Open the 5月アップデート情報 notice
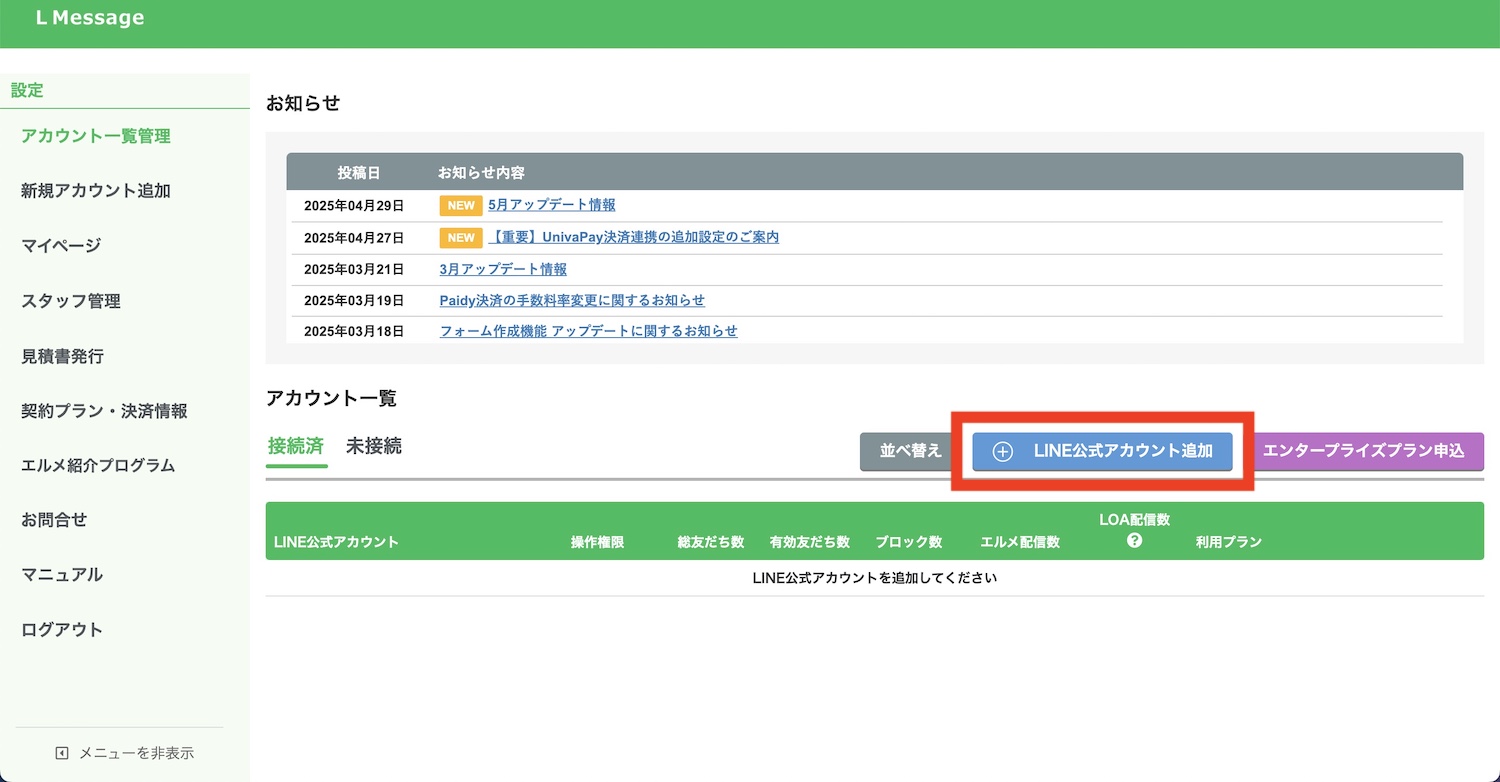Screen dimensions: 1500x782 pyautogui.click(x=552, y=205)
